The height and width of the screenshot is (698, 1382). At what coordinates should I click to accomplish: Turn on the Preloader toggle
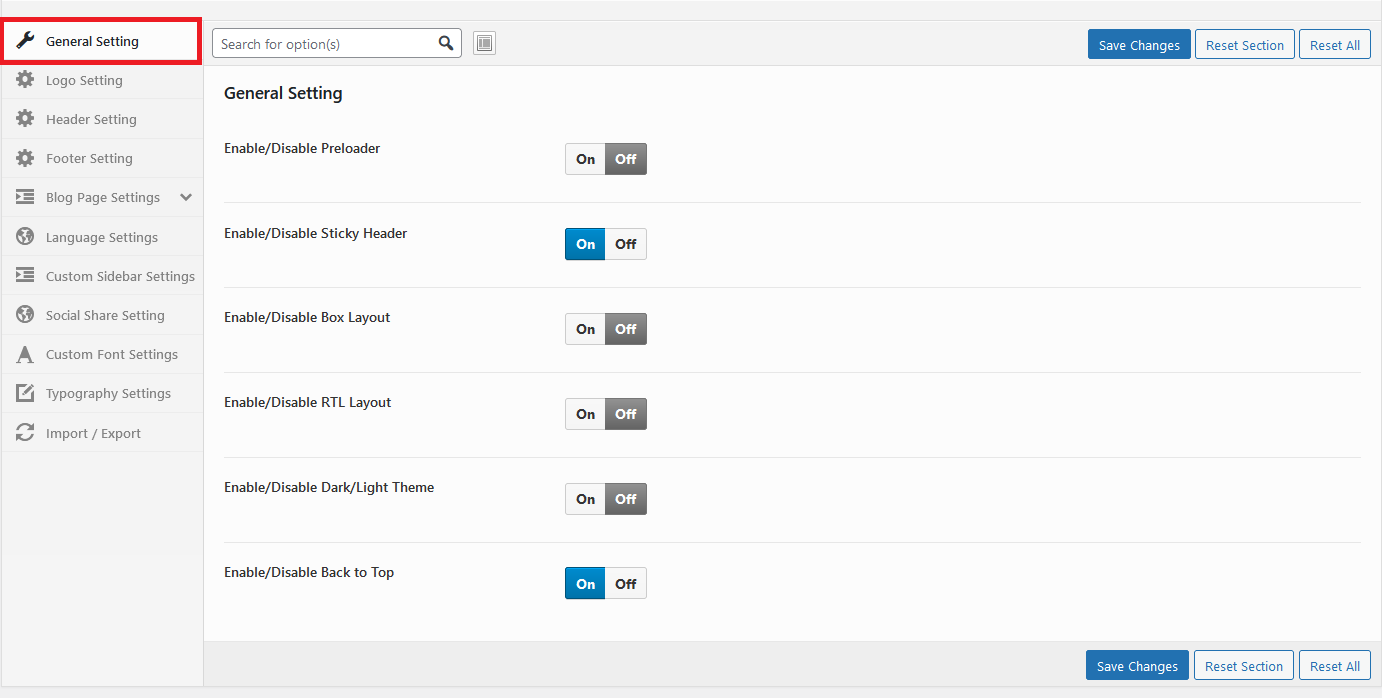(585, 159)
